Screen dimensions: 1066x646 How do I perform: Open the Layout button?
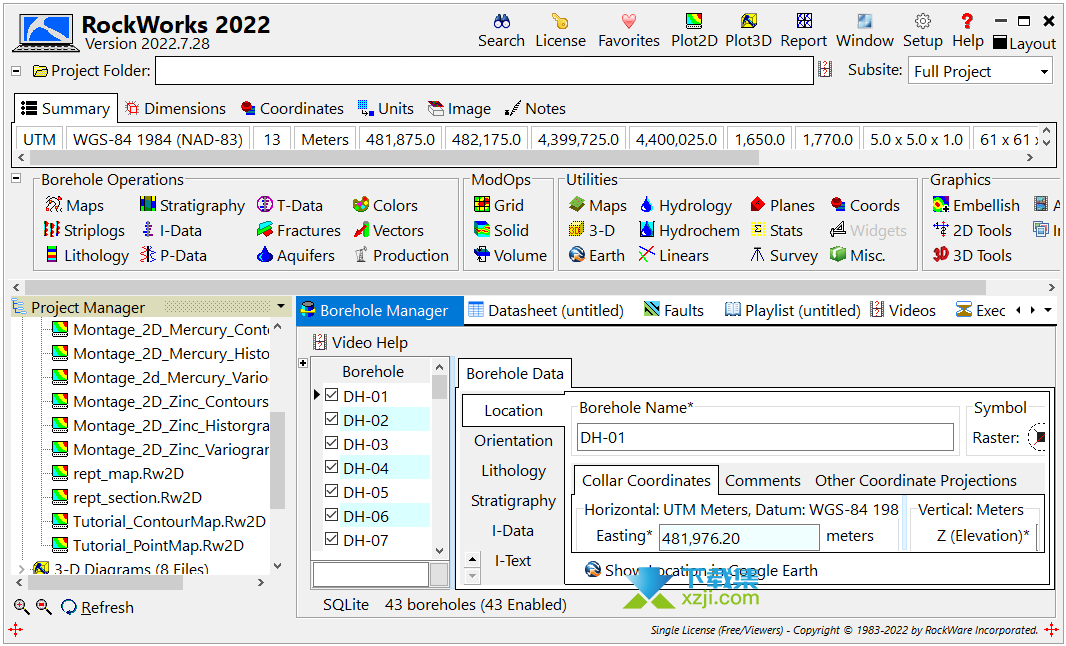click(1025, 44)
